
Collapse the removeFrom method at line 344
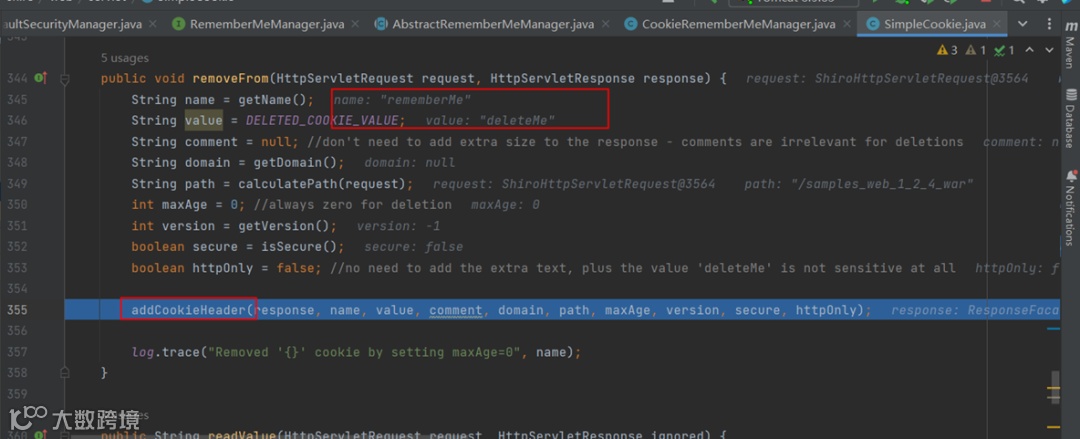(x=65, y=79)
